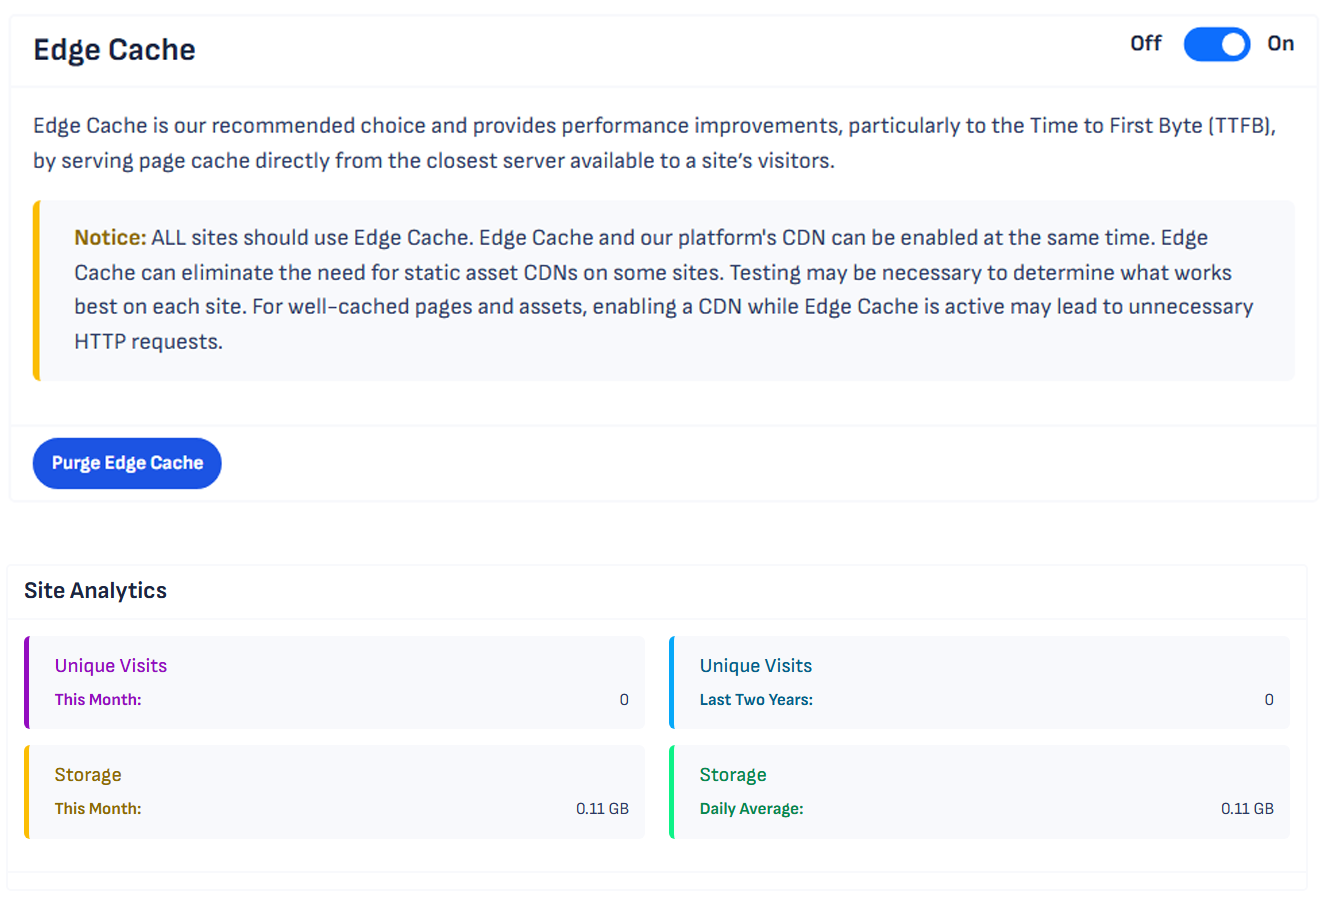Select the bold "Notice:" label

point(110,238)
